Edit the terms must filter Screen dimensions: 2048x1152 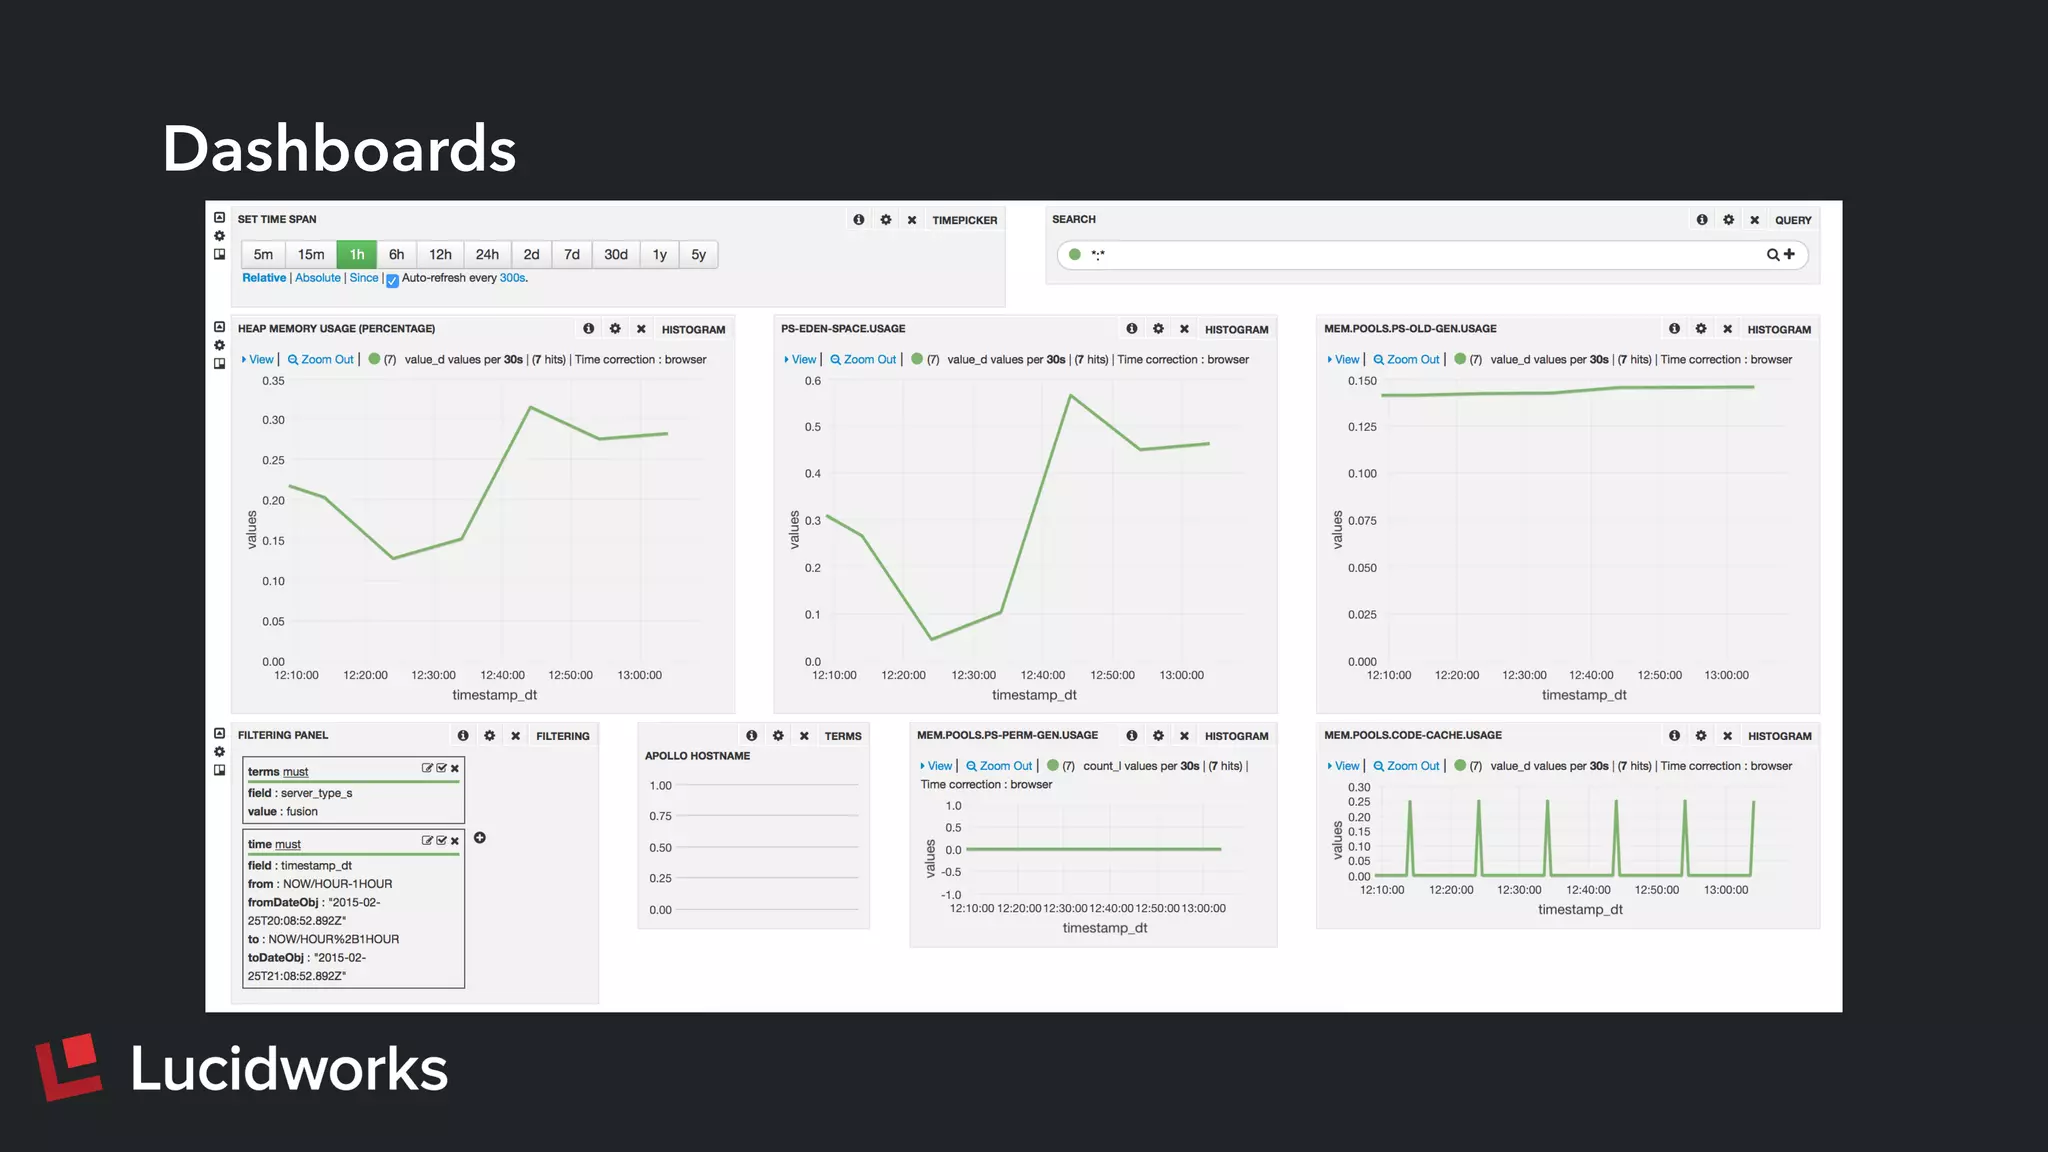[x=427, y=768]
